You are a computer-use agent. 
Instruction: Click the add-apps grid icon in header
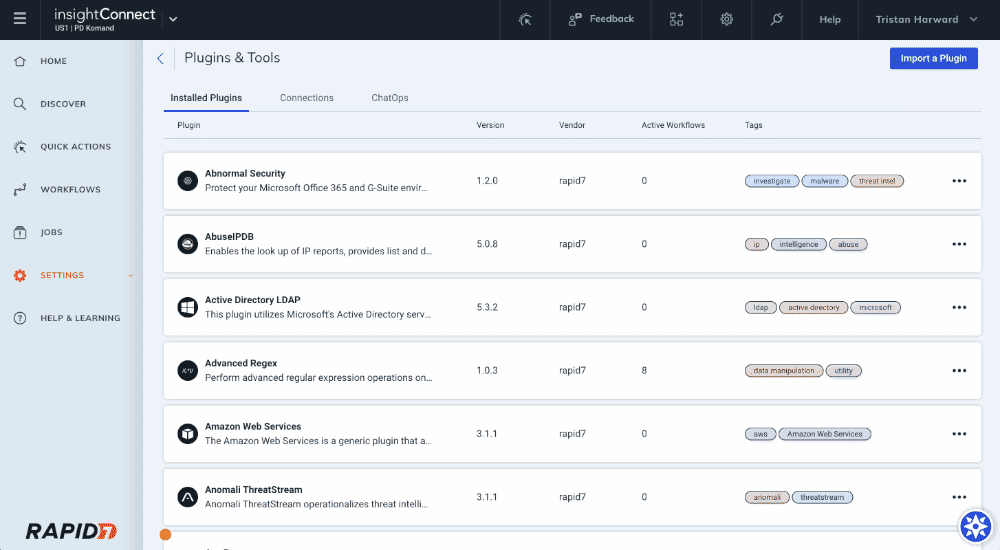click(676, 20)
